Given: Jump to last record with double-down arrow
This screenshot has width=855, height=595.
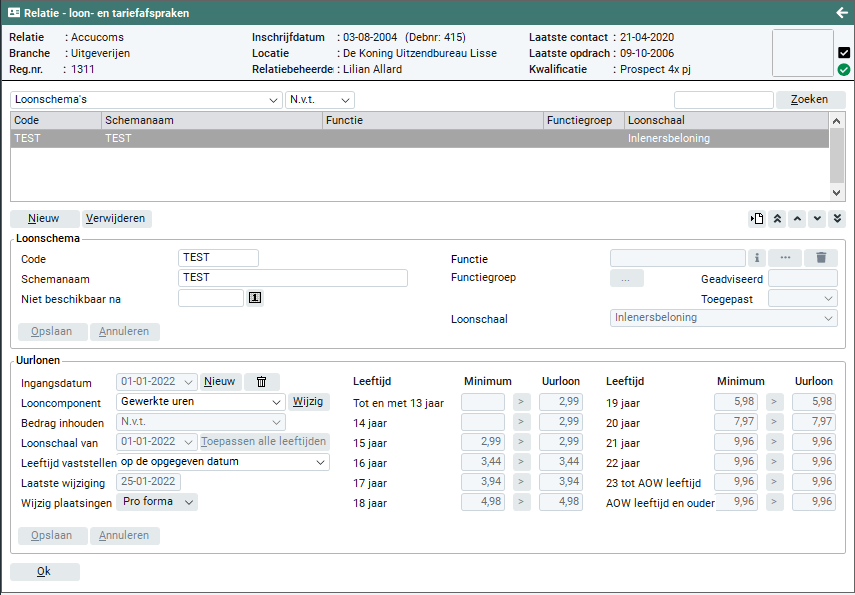Looking at the screenshot, I should [837, 219].
